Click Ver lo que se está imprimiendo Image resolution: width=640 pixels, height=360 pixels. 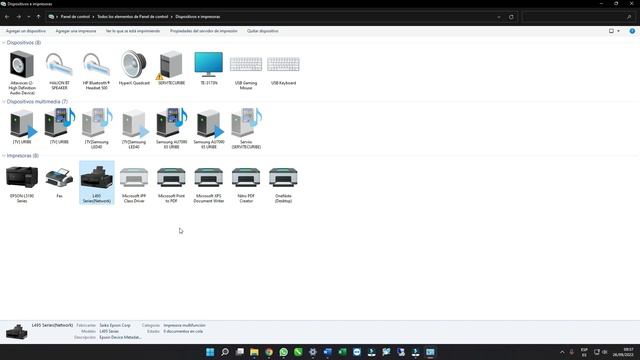[133, 31]
